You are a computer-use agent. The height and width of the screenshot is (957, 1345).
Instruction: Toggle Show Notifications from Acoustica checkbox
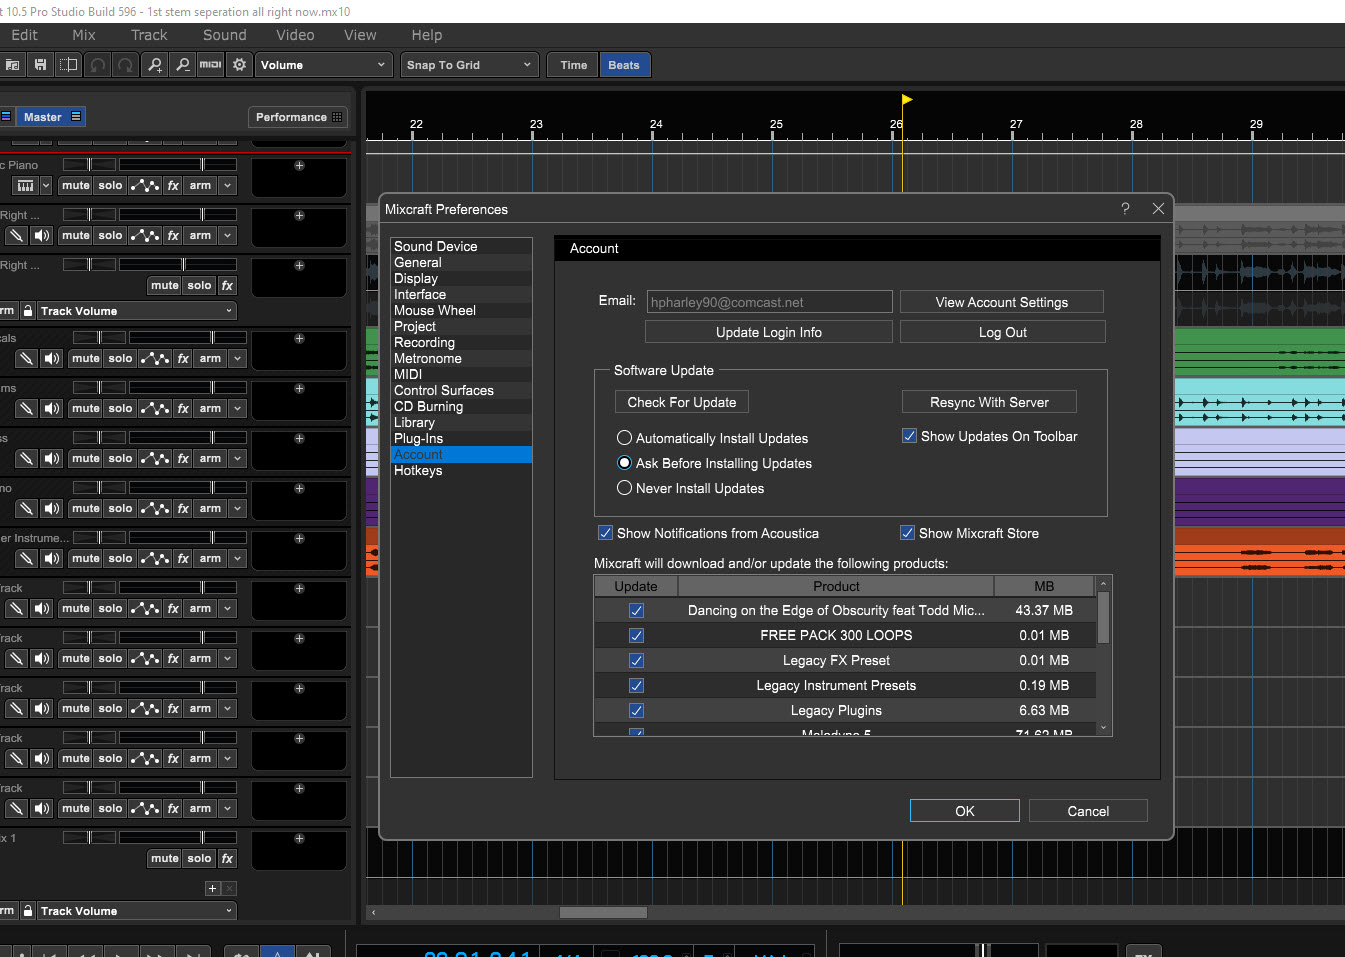click(x=605, y=533)
